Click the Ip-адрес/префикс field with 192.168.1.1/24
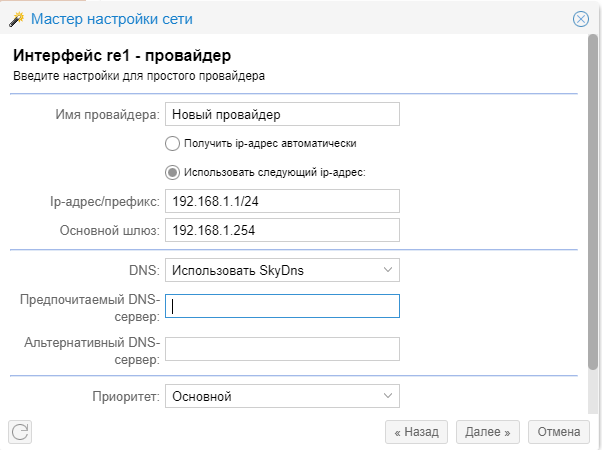Screen dimensions: 602x450 (282, 201)
